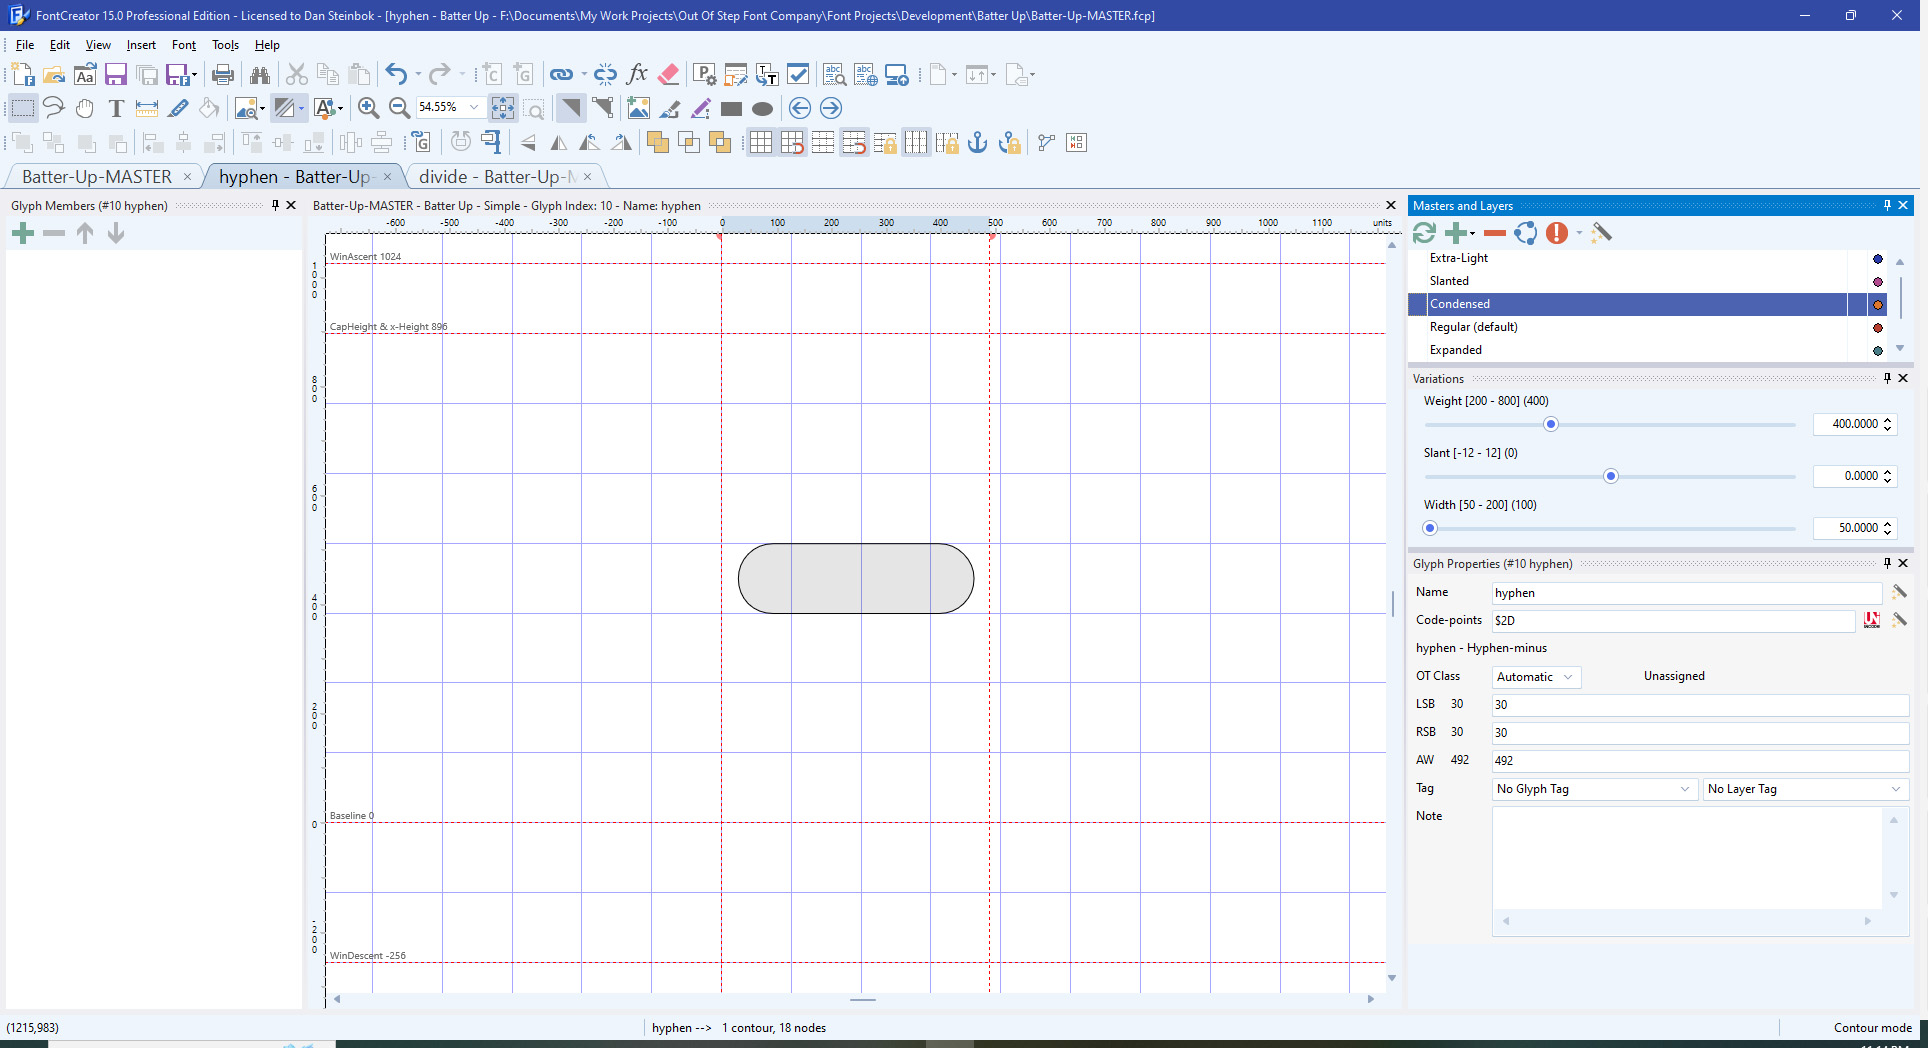
Task: Click the glyph Name input field
Action: coord(1685,593)
